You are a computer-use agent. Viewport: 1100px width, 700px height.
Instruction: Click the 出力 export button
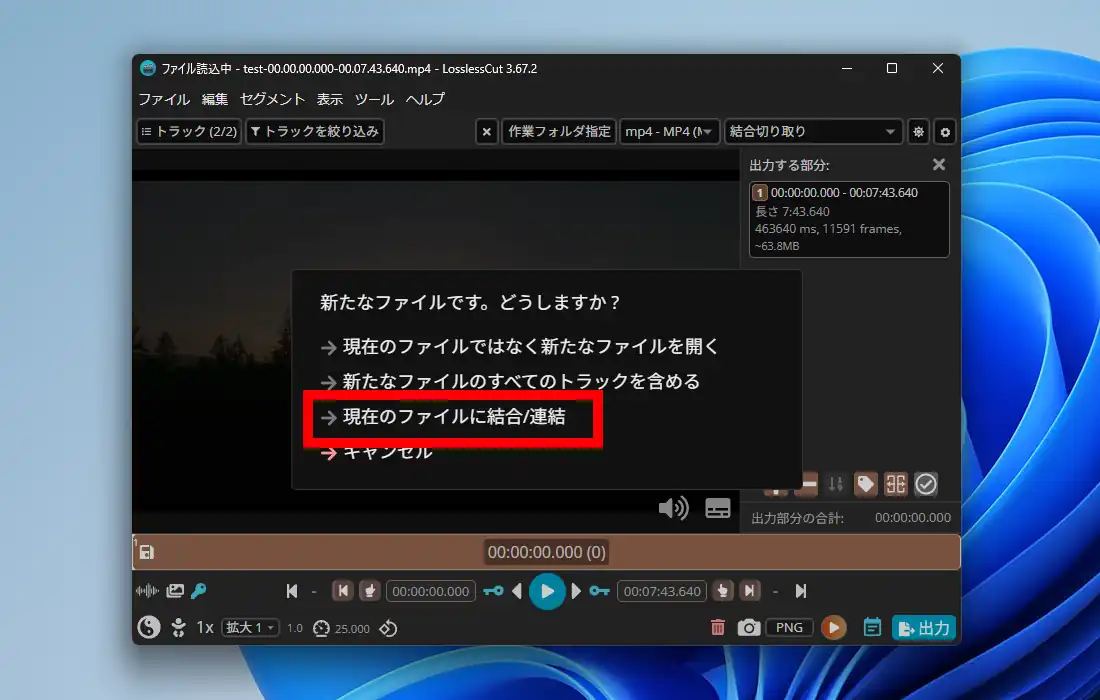pyautogui.click(x=923, y=628)
